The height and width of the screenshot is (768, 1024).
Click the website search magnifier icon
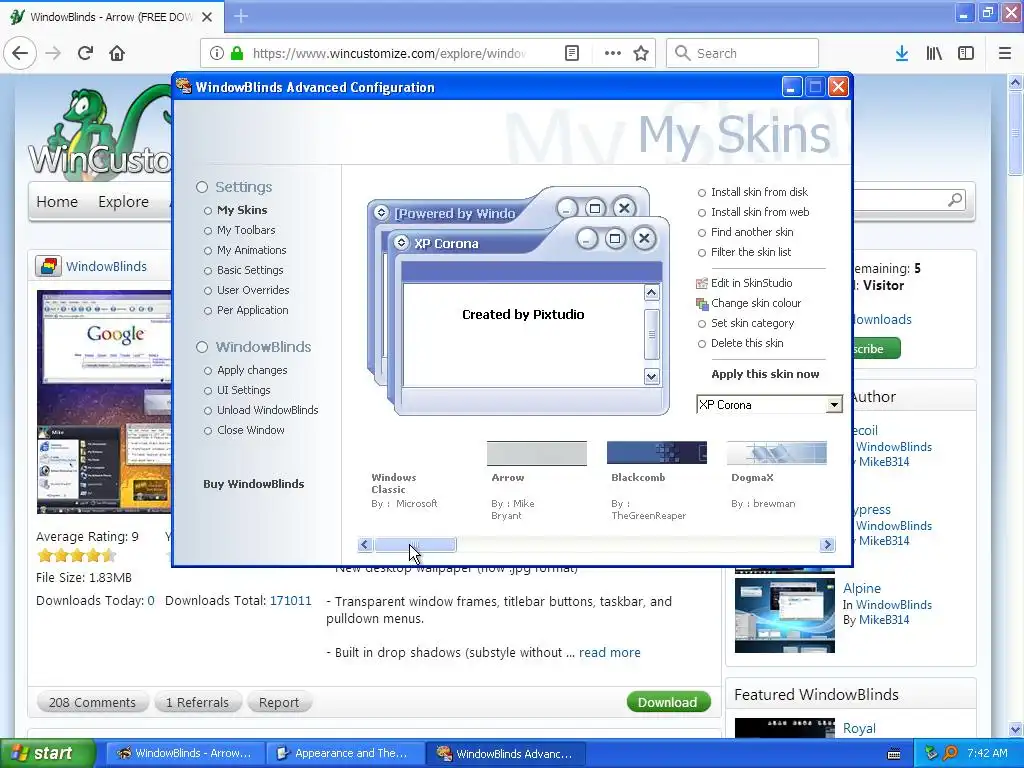click(955, 199)
